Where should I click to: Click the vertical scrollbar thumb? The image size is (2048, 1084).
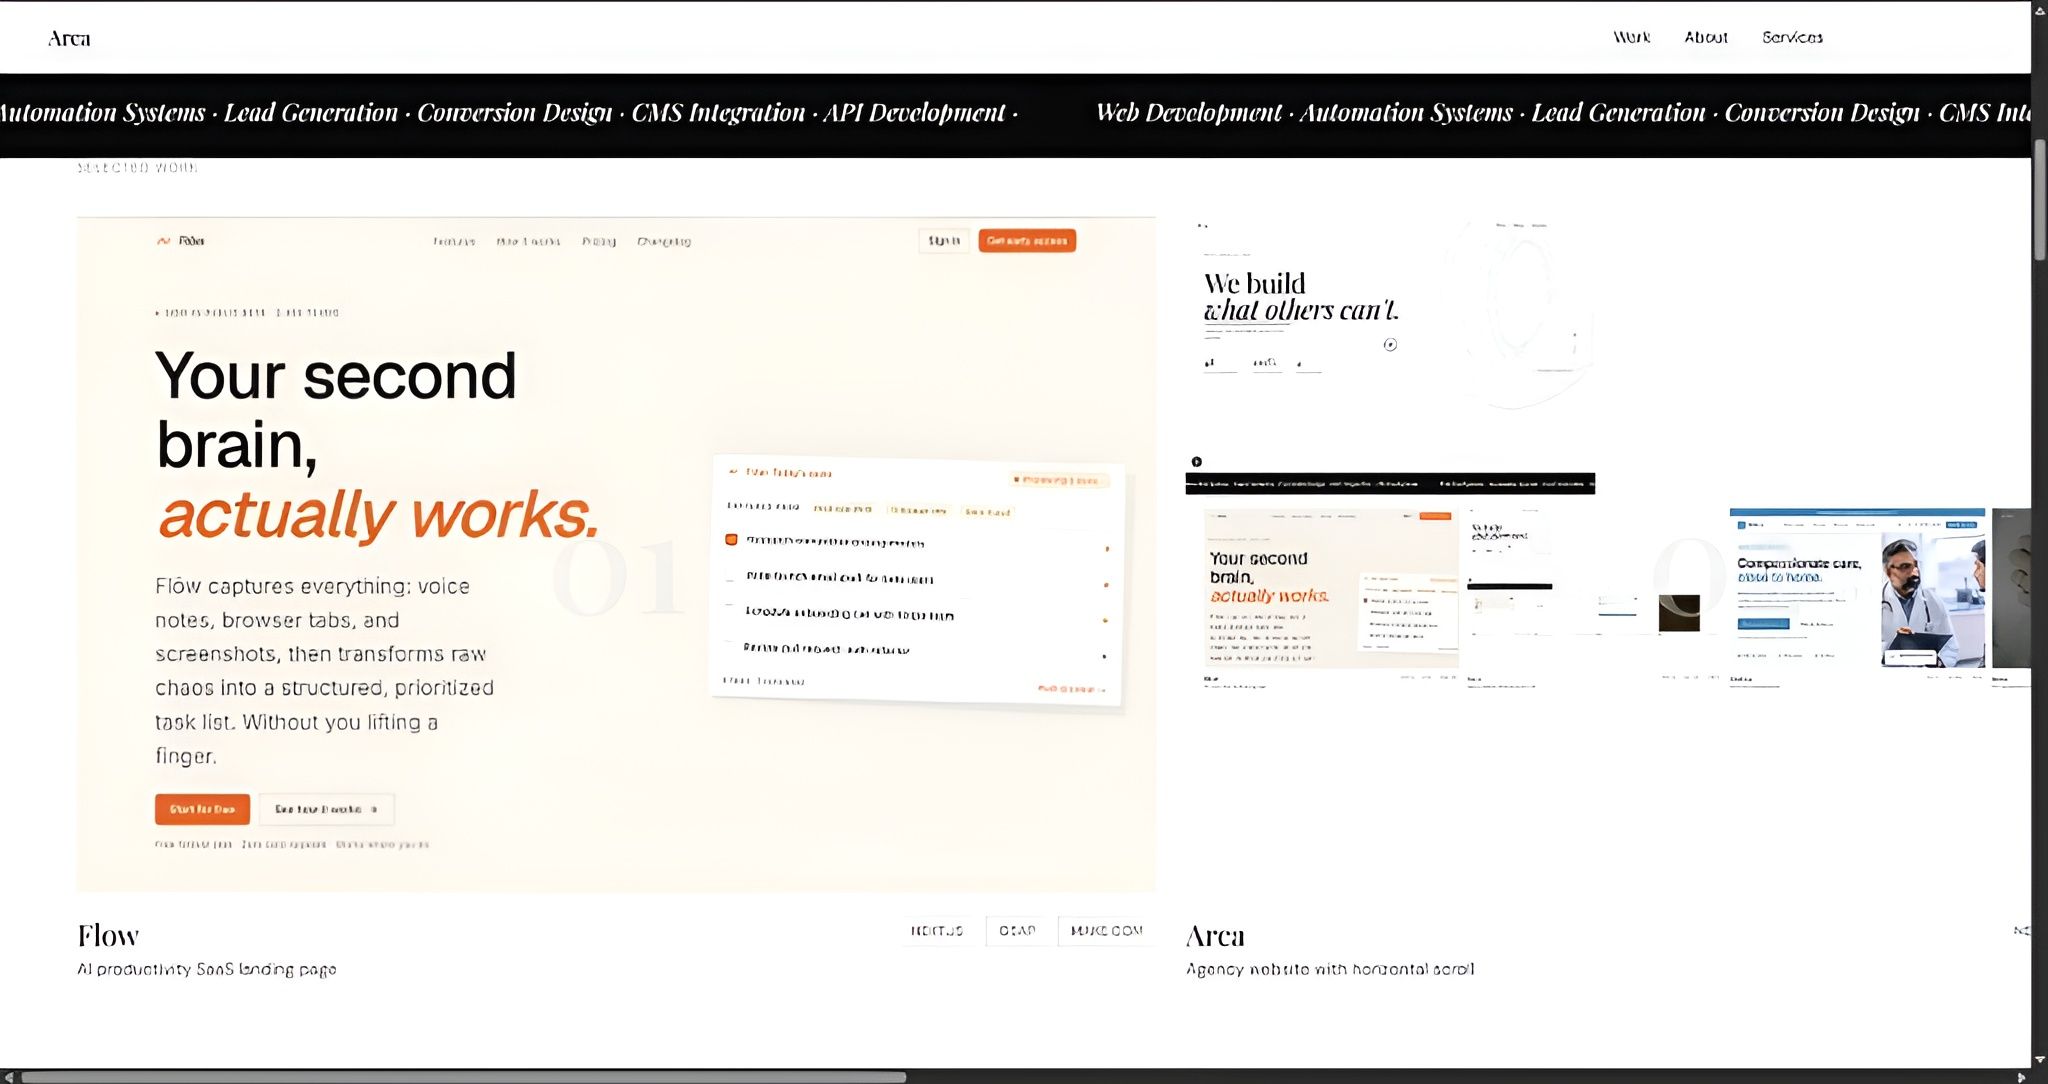(2040, 200)
